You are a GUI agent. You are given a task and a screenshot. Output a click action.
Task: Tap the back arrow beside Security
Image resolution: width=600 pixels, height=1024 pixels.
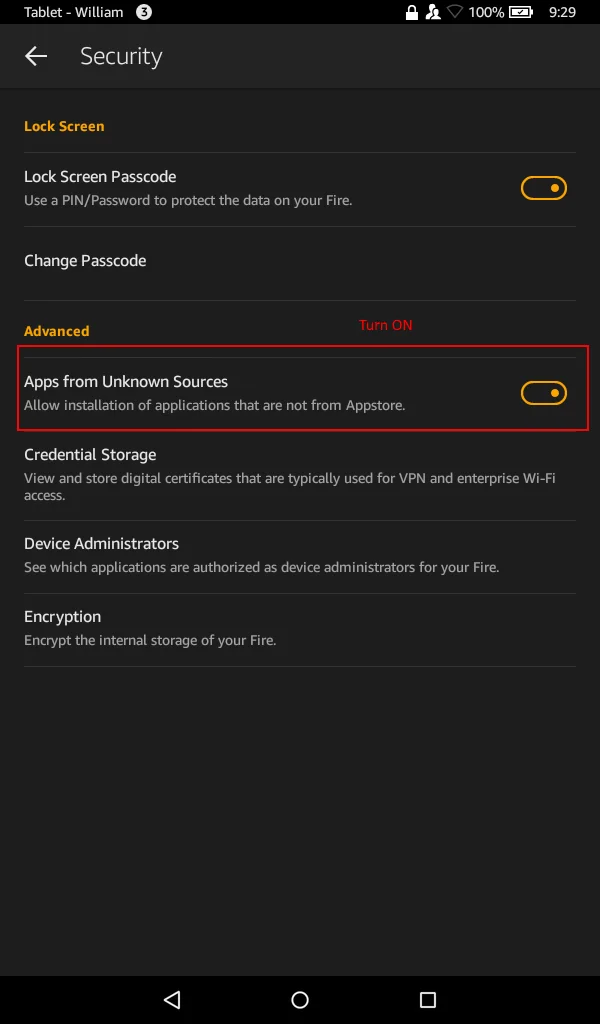tap(36, 56)
